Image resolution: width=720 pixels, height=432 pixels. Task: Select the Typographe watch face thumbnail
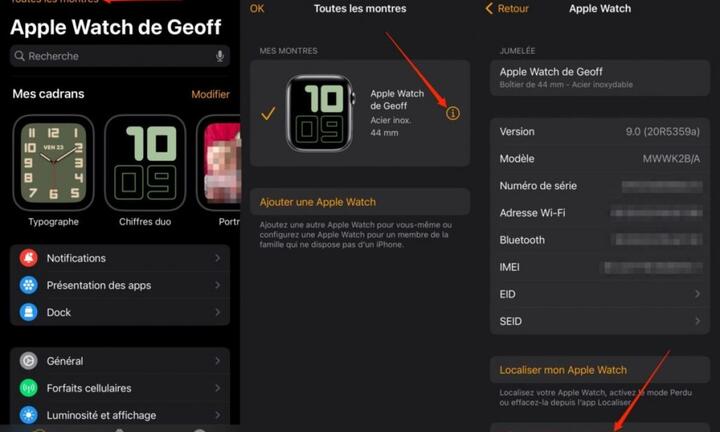click(53, 163)
